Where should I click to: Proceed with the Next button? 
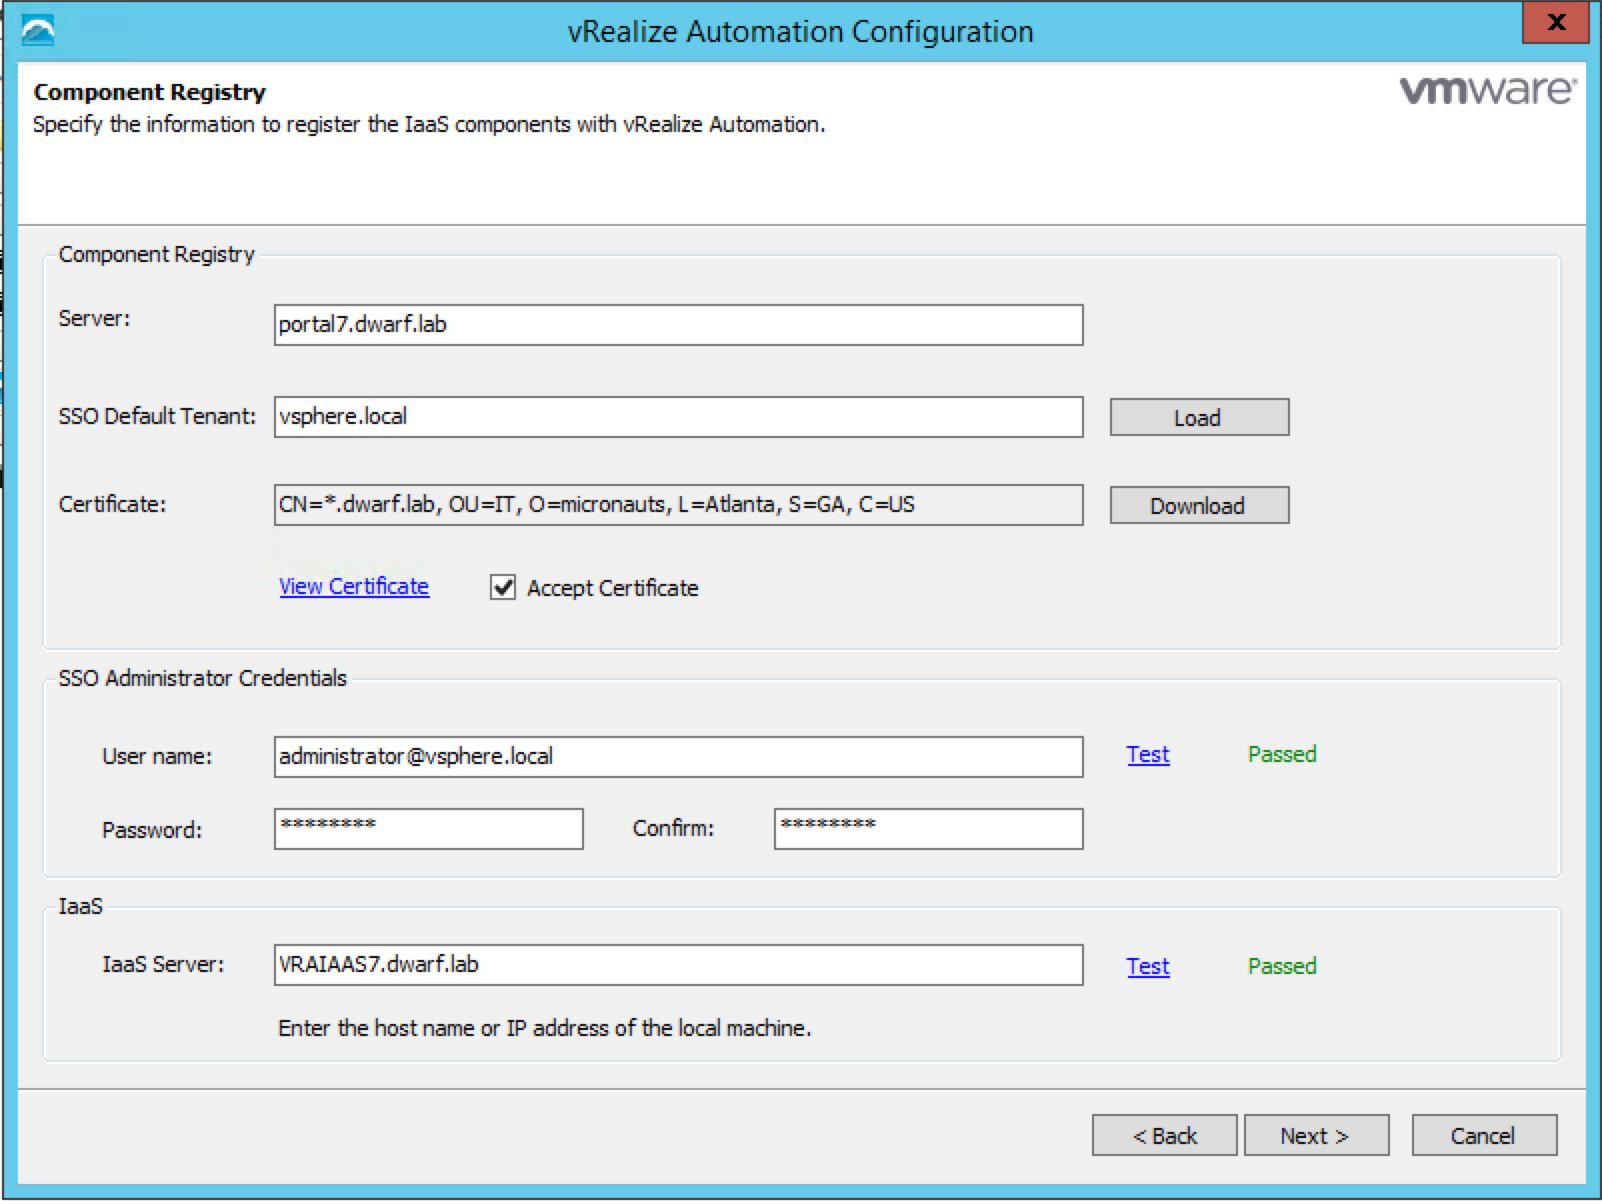(1316, 1135)
